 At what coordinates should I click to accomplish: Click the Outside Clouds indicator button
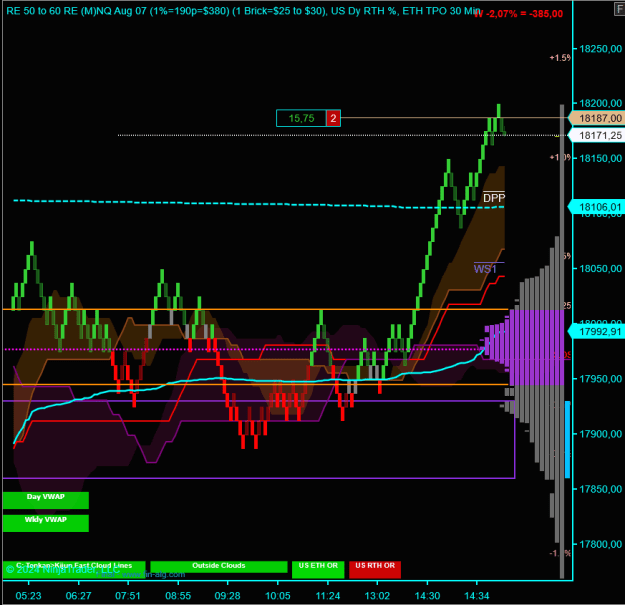click(218, 566)
